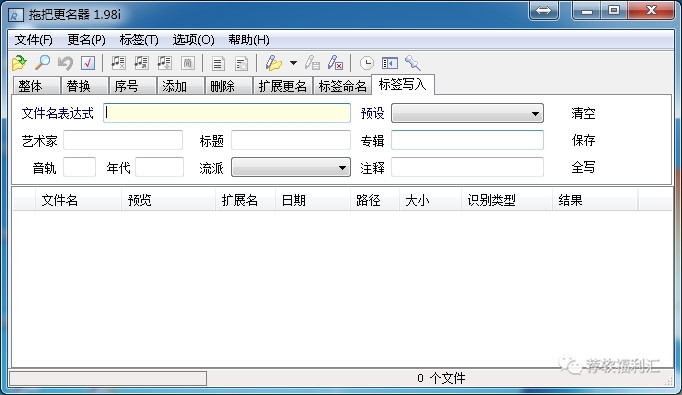Screen dimensions: 682x395
Task: Click the 路径 column header
Action: pos(375,201)
